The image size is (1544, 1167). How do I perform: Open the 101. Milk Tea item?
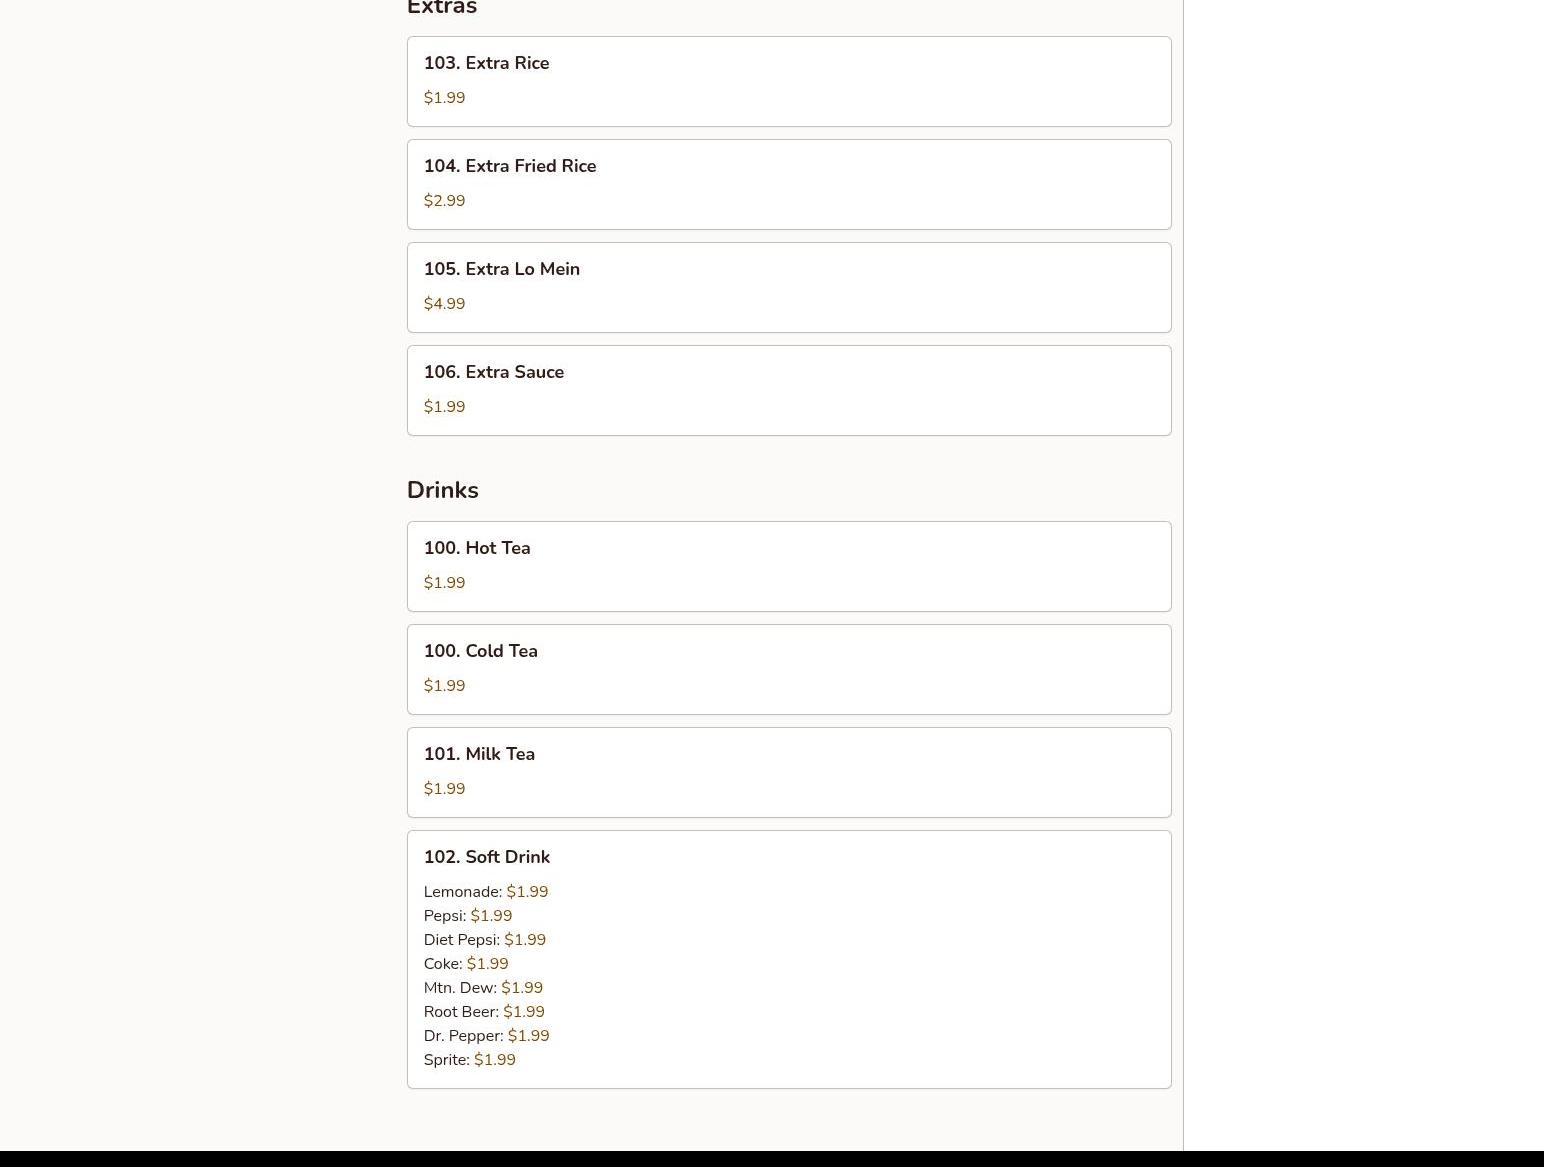pyautogui.click(x=789, y=773)
